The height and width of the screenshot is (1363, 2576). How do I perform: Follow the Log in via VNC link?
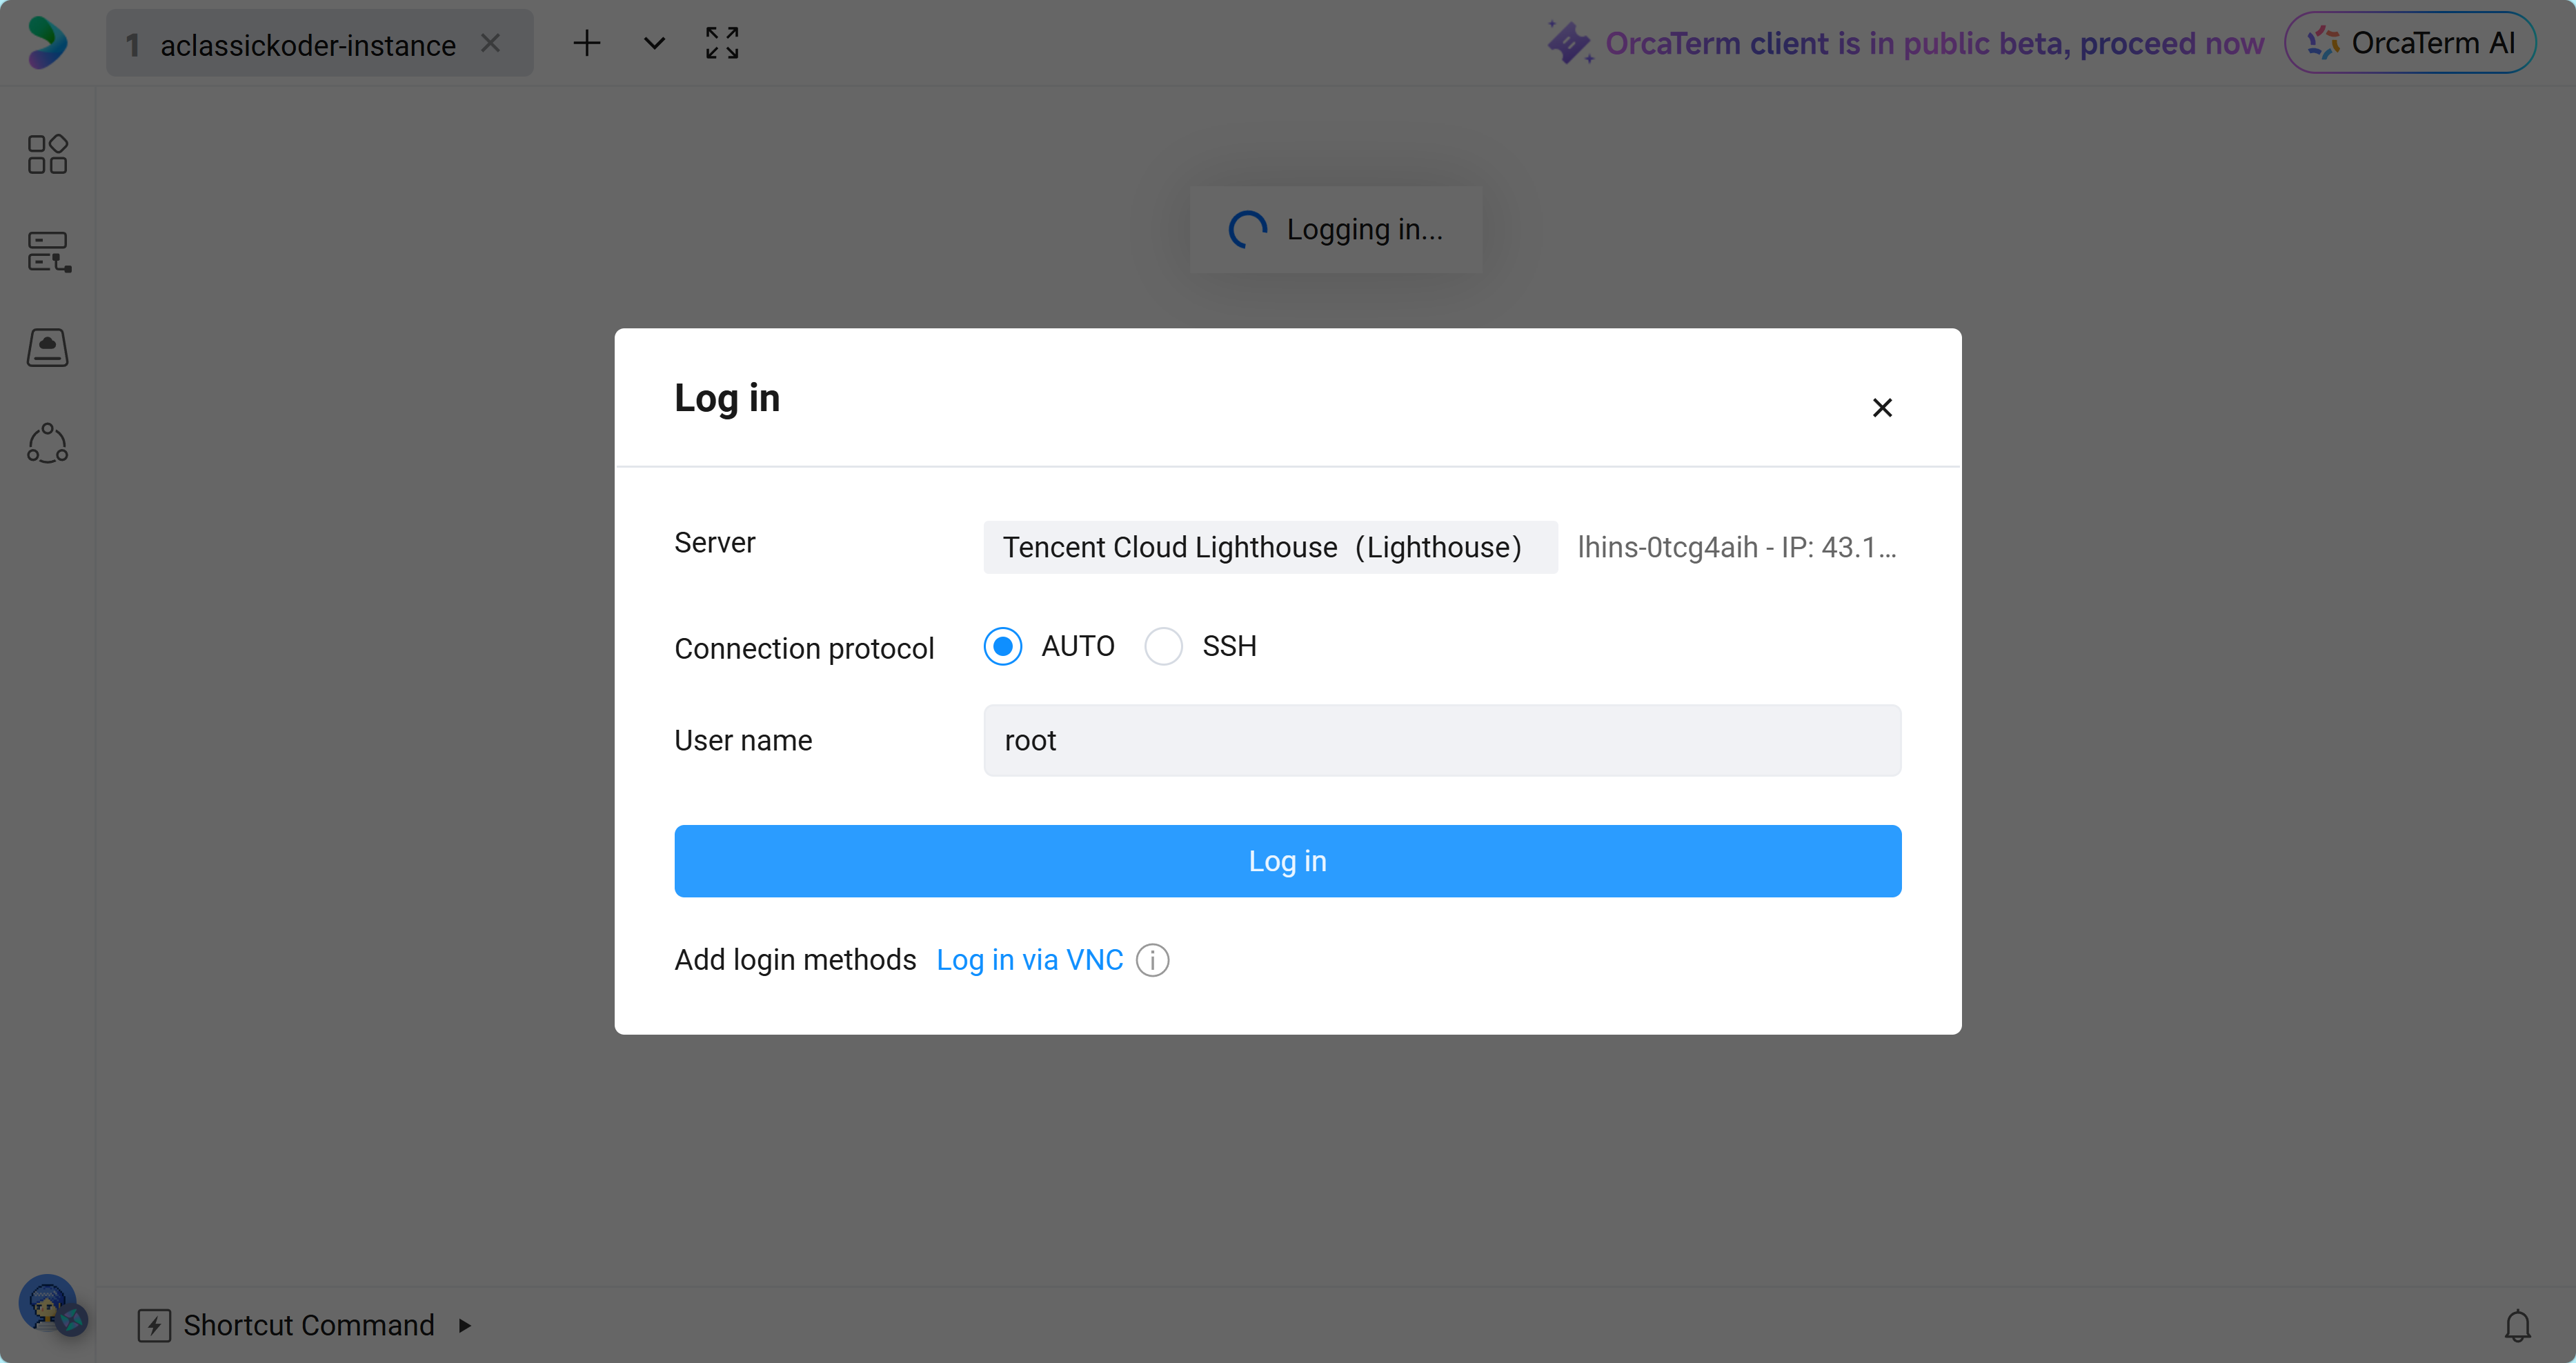pyautogui.click(x=1029, y=960)
